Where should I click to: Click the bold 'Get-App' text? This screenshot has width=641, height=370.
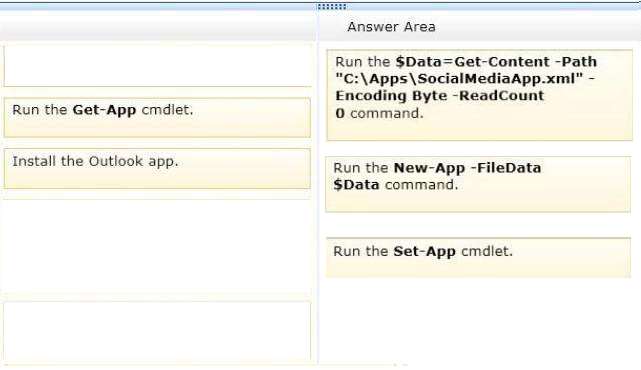[104, 110]
